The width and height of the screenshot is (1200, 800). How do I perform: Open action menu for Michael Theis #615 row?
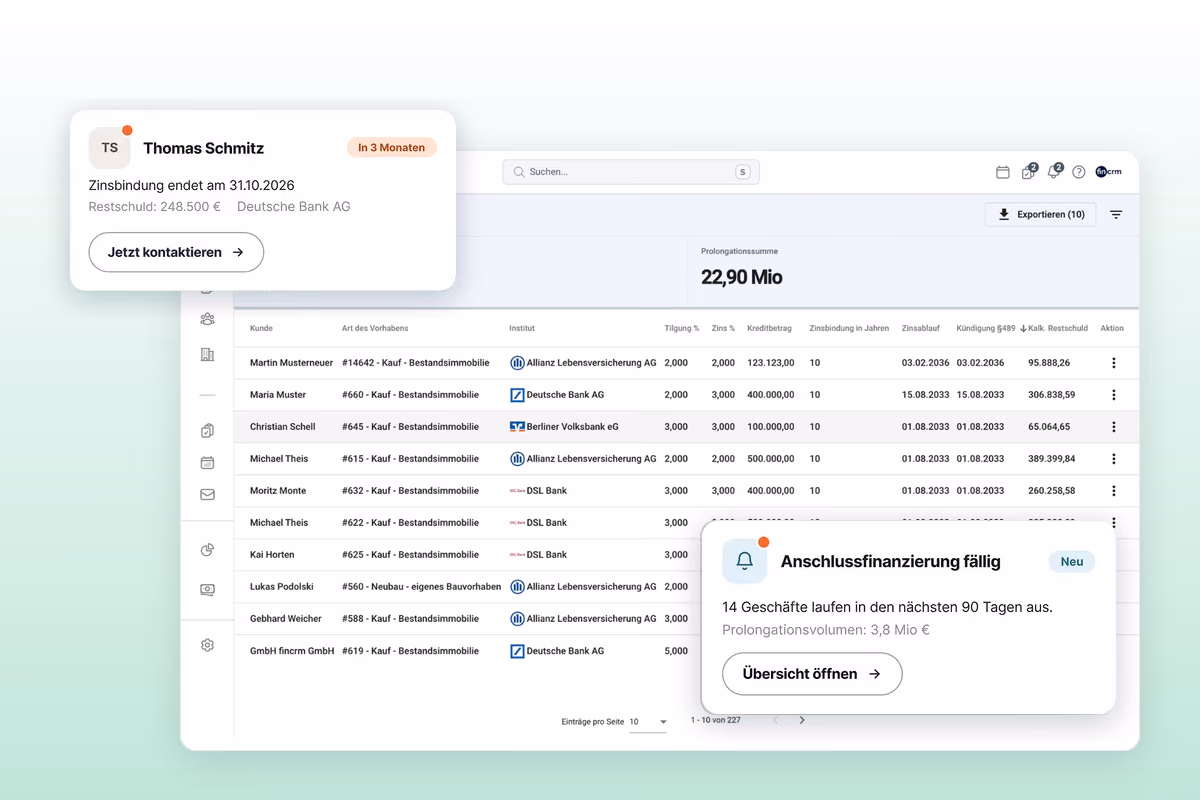click(1114, 459)
